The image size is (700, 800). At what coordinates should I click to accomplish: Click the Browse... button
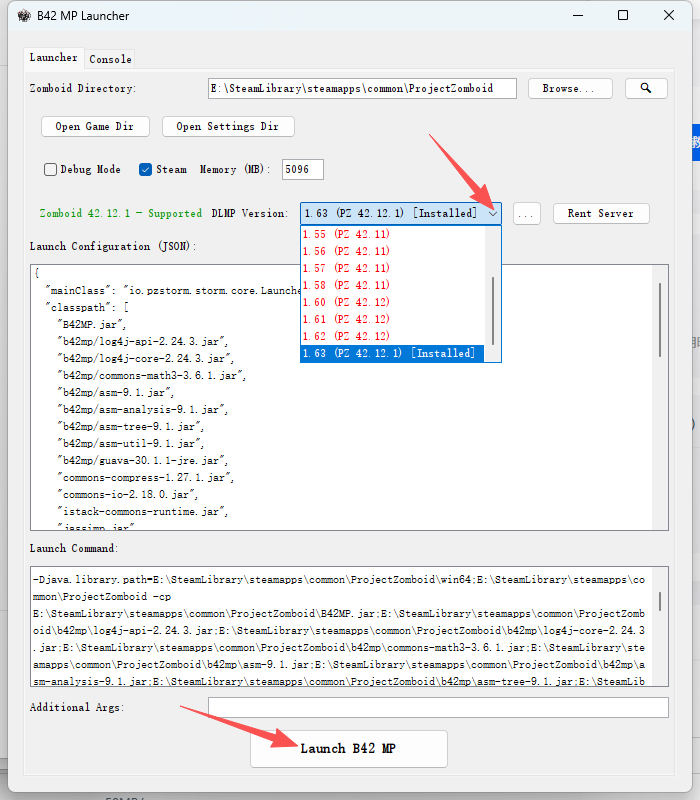click(x=569, y=88)
